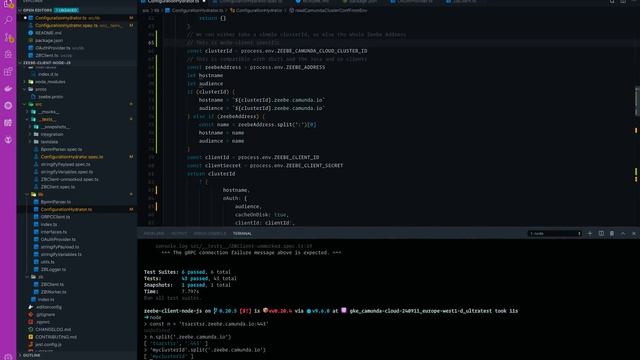Expand the __snapshots__ folder
This screenshot has width=640, height=360.
[56, 127]
